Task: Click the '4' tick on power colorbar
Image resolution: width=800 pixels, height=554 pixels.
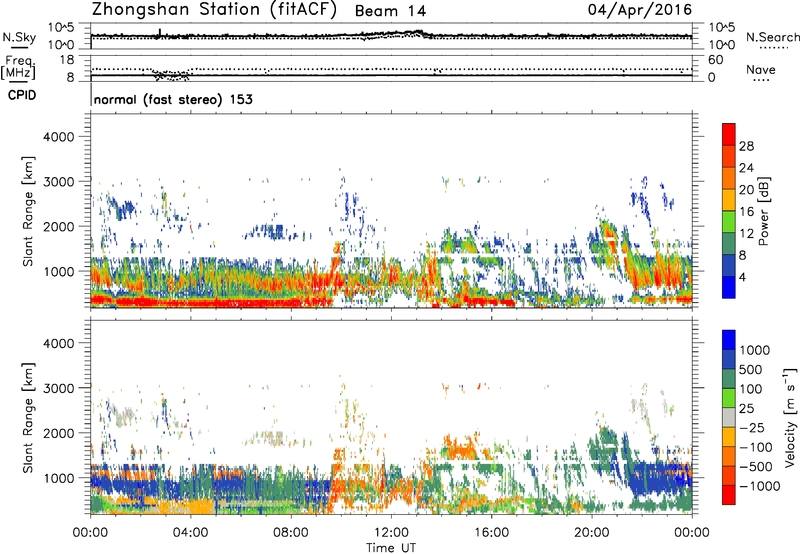Action: [x=742, y=277]
